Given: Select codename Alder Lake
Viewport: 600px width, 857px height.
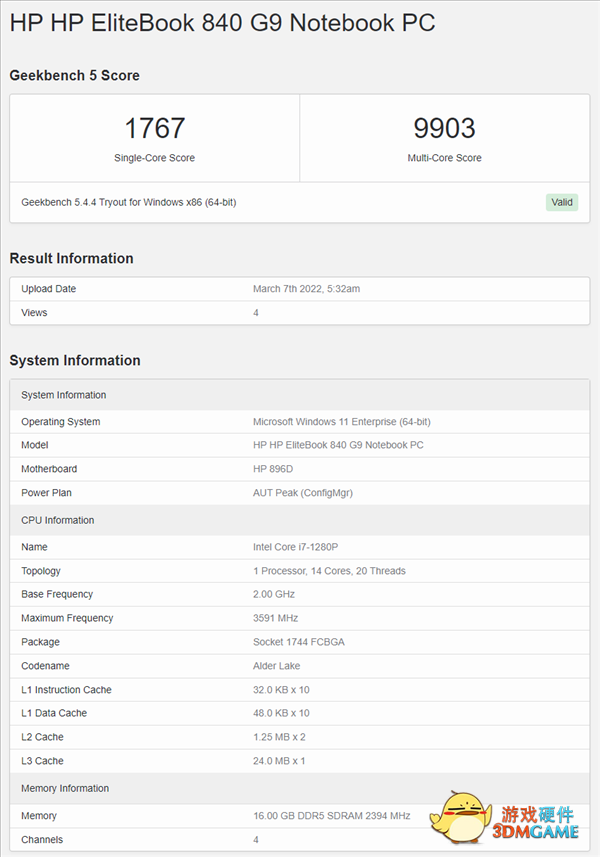Looking at the screenshot, I should [277, 666].
